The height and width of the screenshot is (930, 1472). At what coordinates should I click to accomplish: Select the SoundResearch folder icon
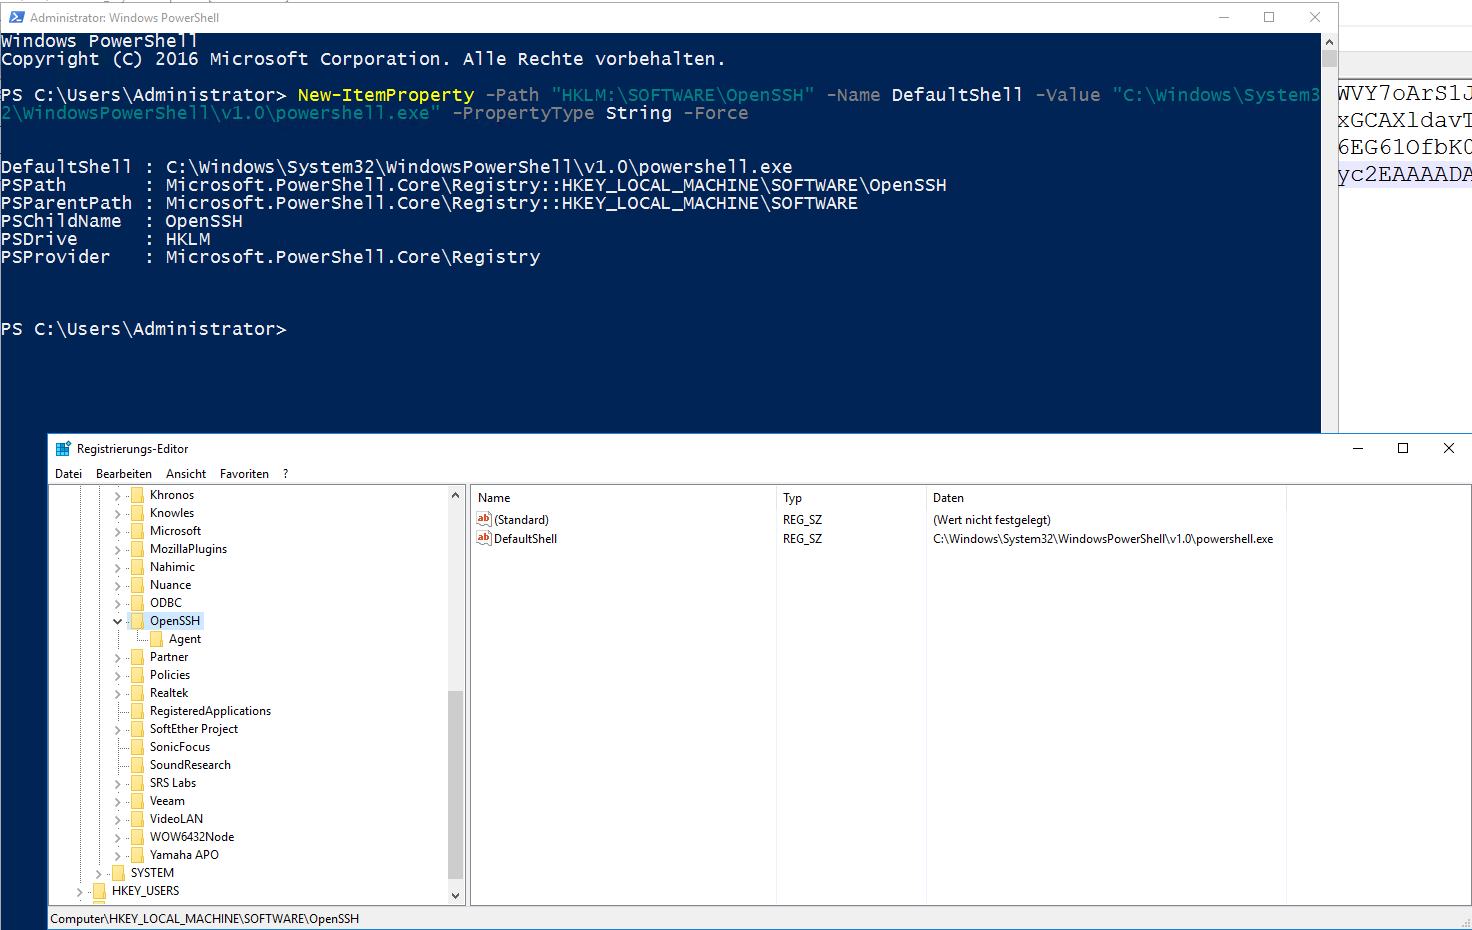[x=138, y=765]
